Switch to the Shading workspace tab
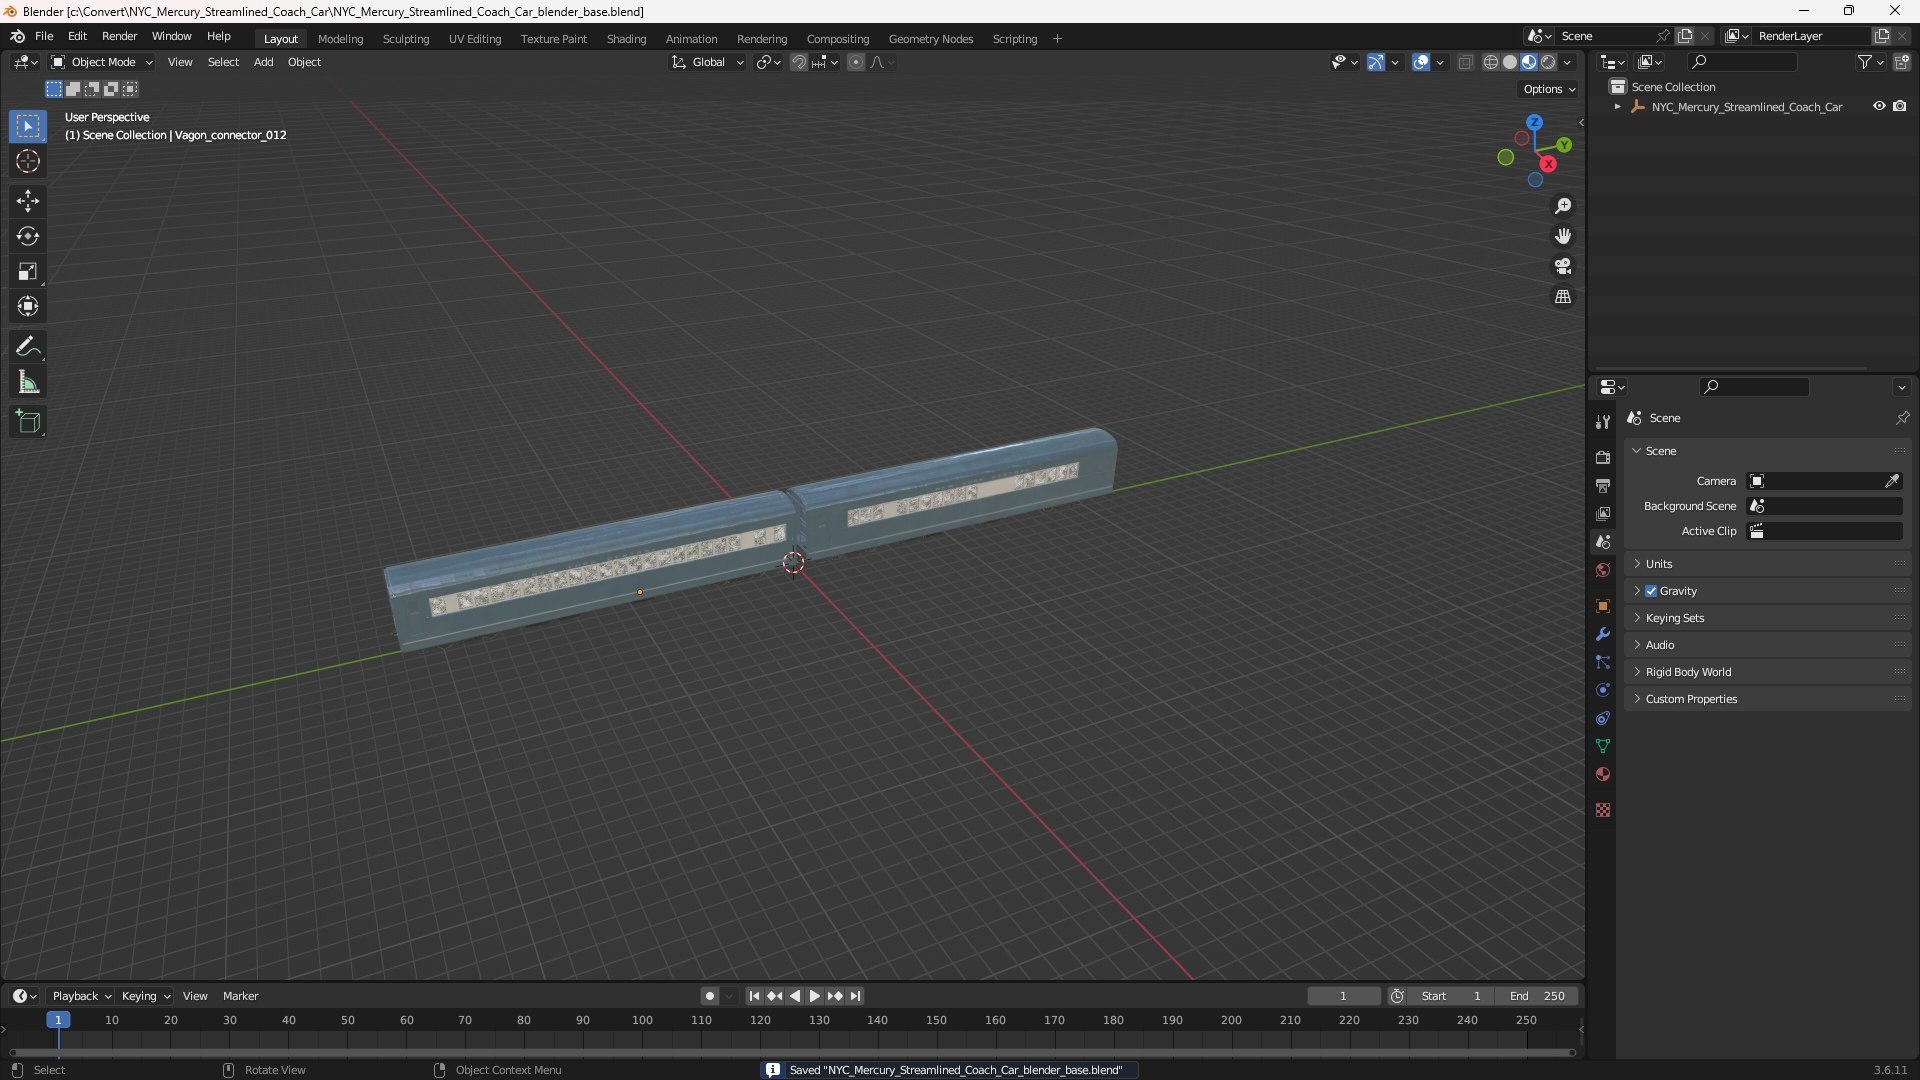 (626, 39)
